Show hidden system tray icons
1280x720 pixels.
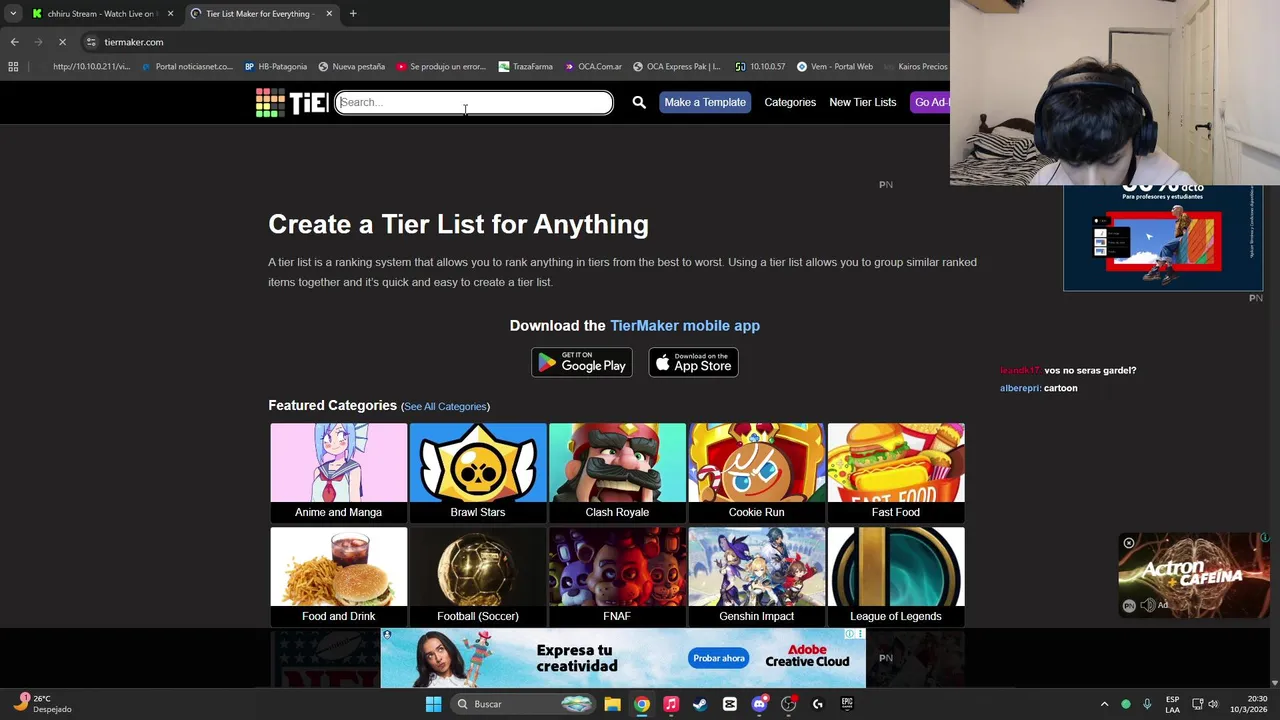click(x=1104, y=704)
